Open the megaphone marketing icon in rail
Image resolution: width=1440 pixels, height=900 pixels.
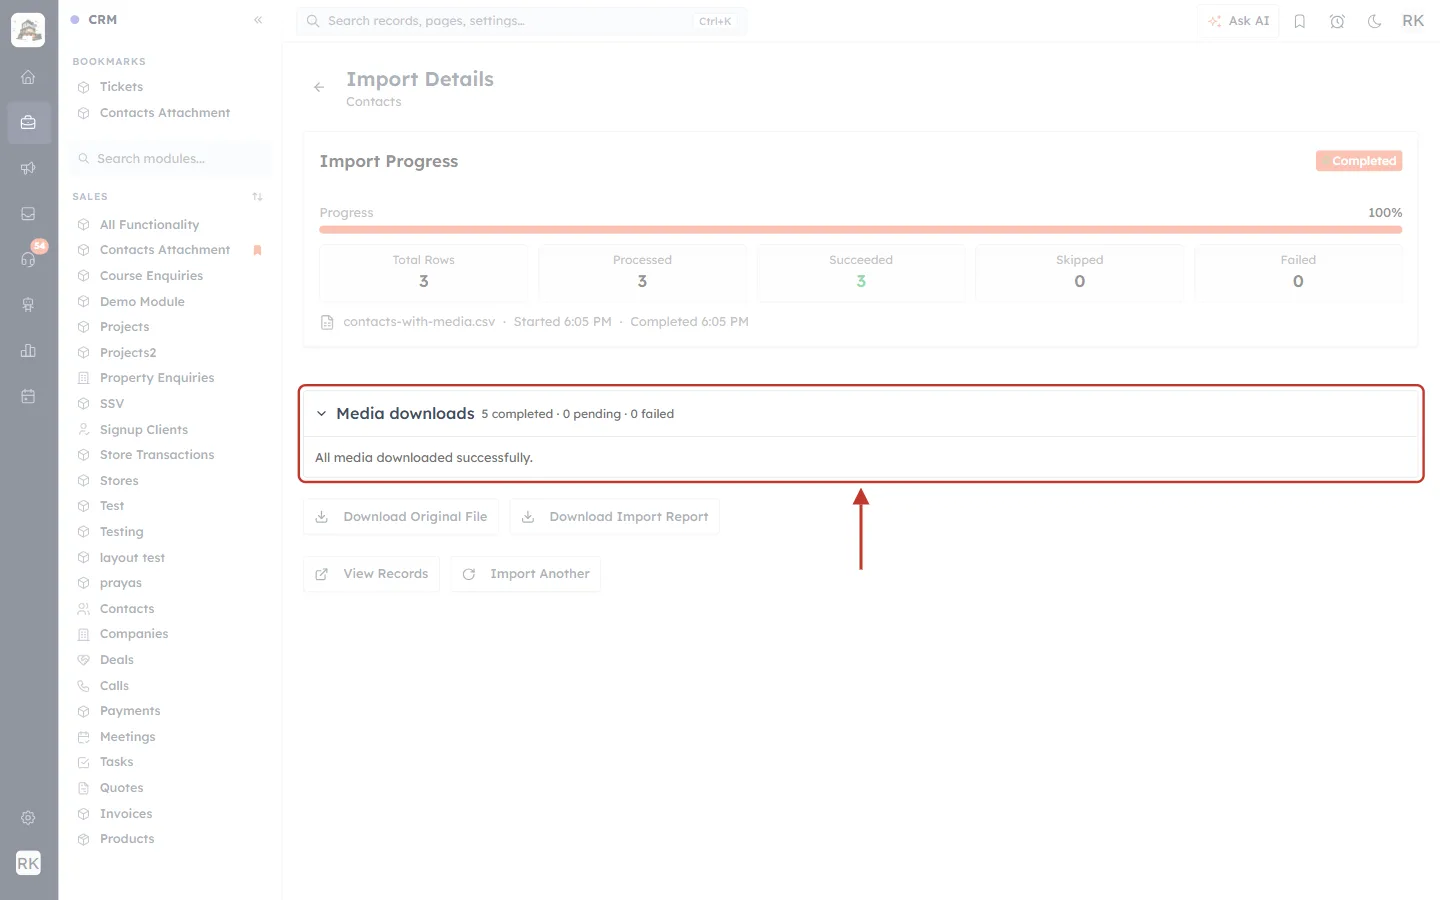pyautogui.click(x=28, y=168)
